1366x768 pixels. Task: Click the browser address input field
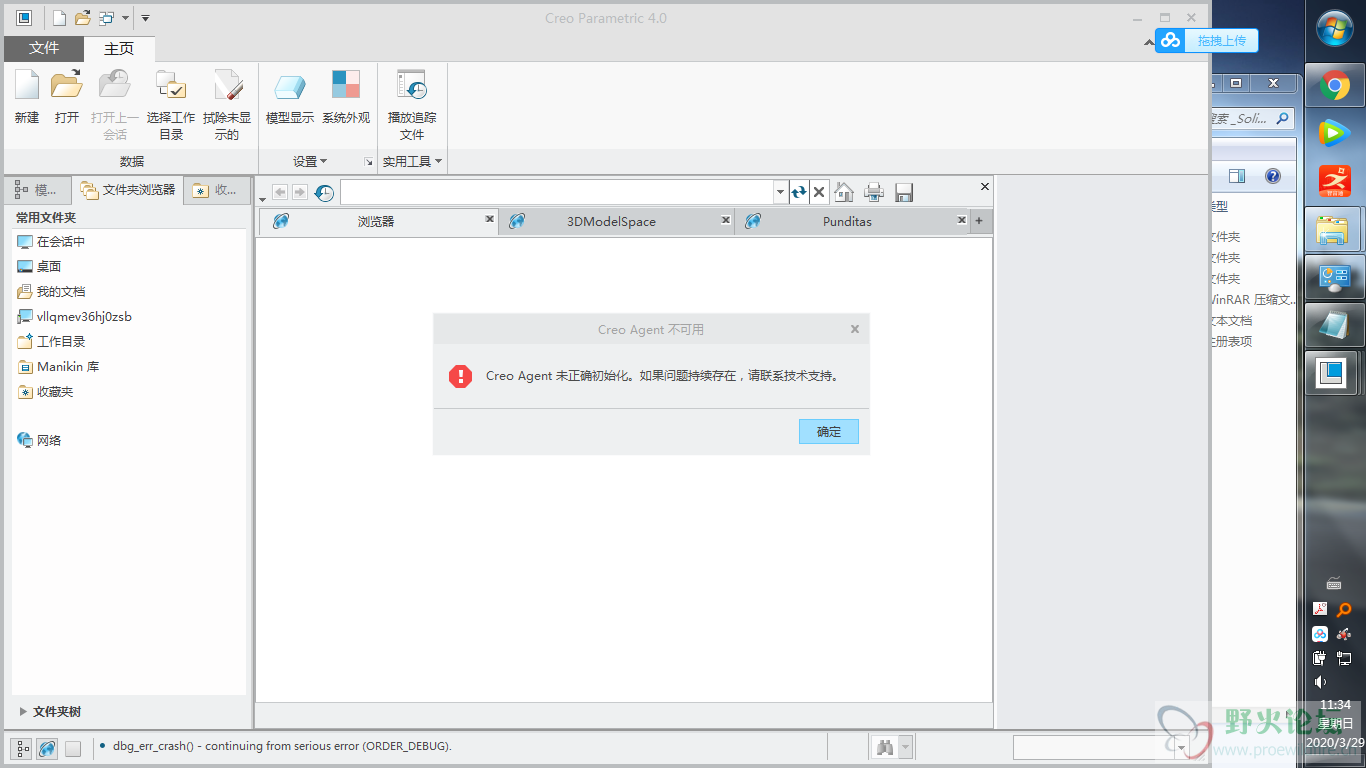[557, 192]
